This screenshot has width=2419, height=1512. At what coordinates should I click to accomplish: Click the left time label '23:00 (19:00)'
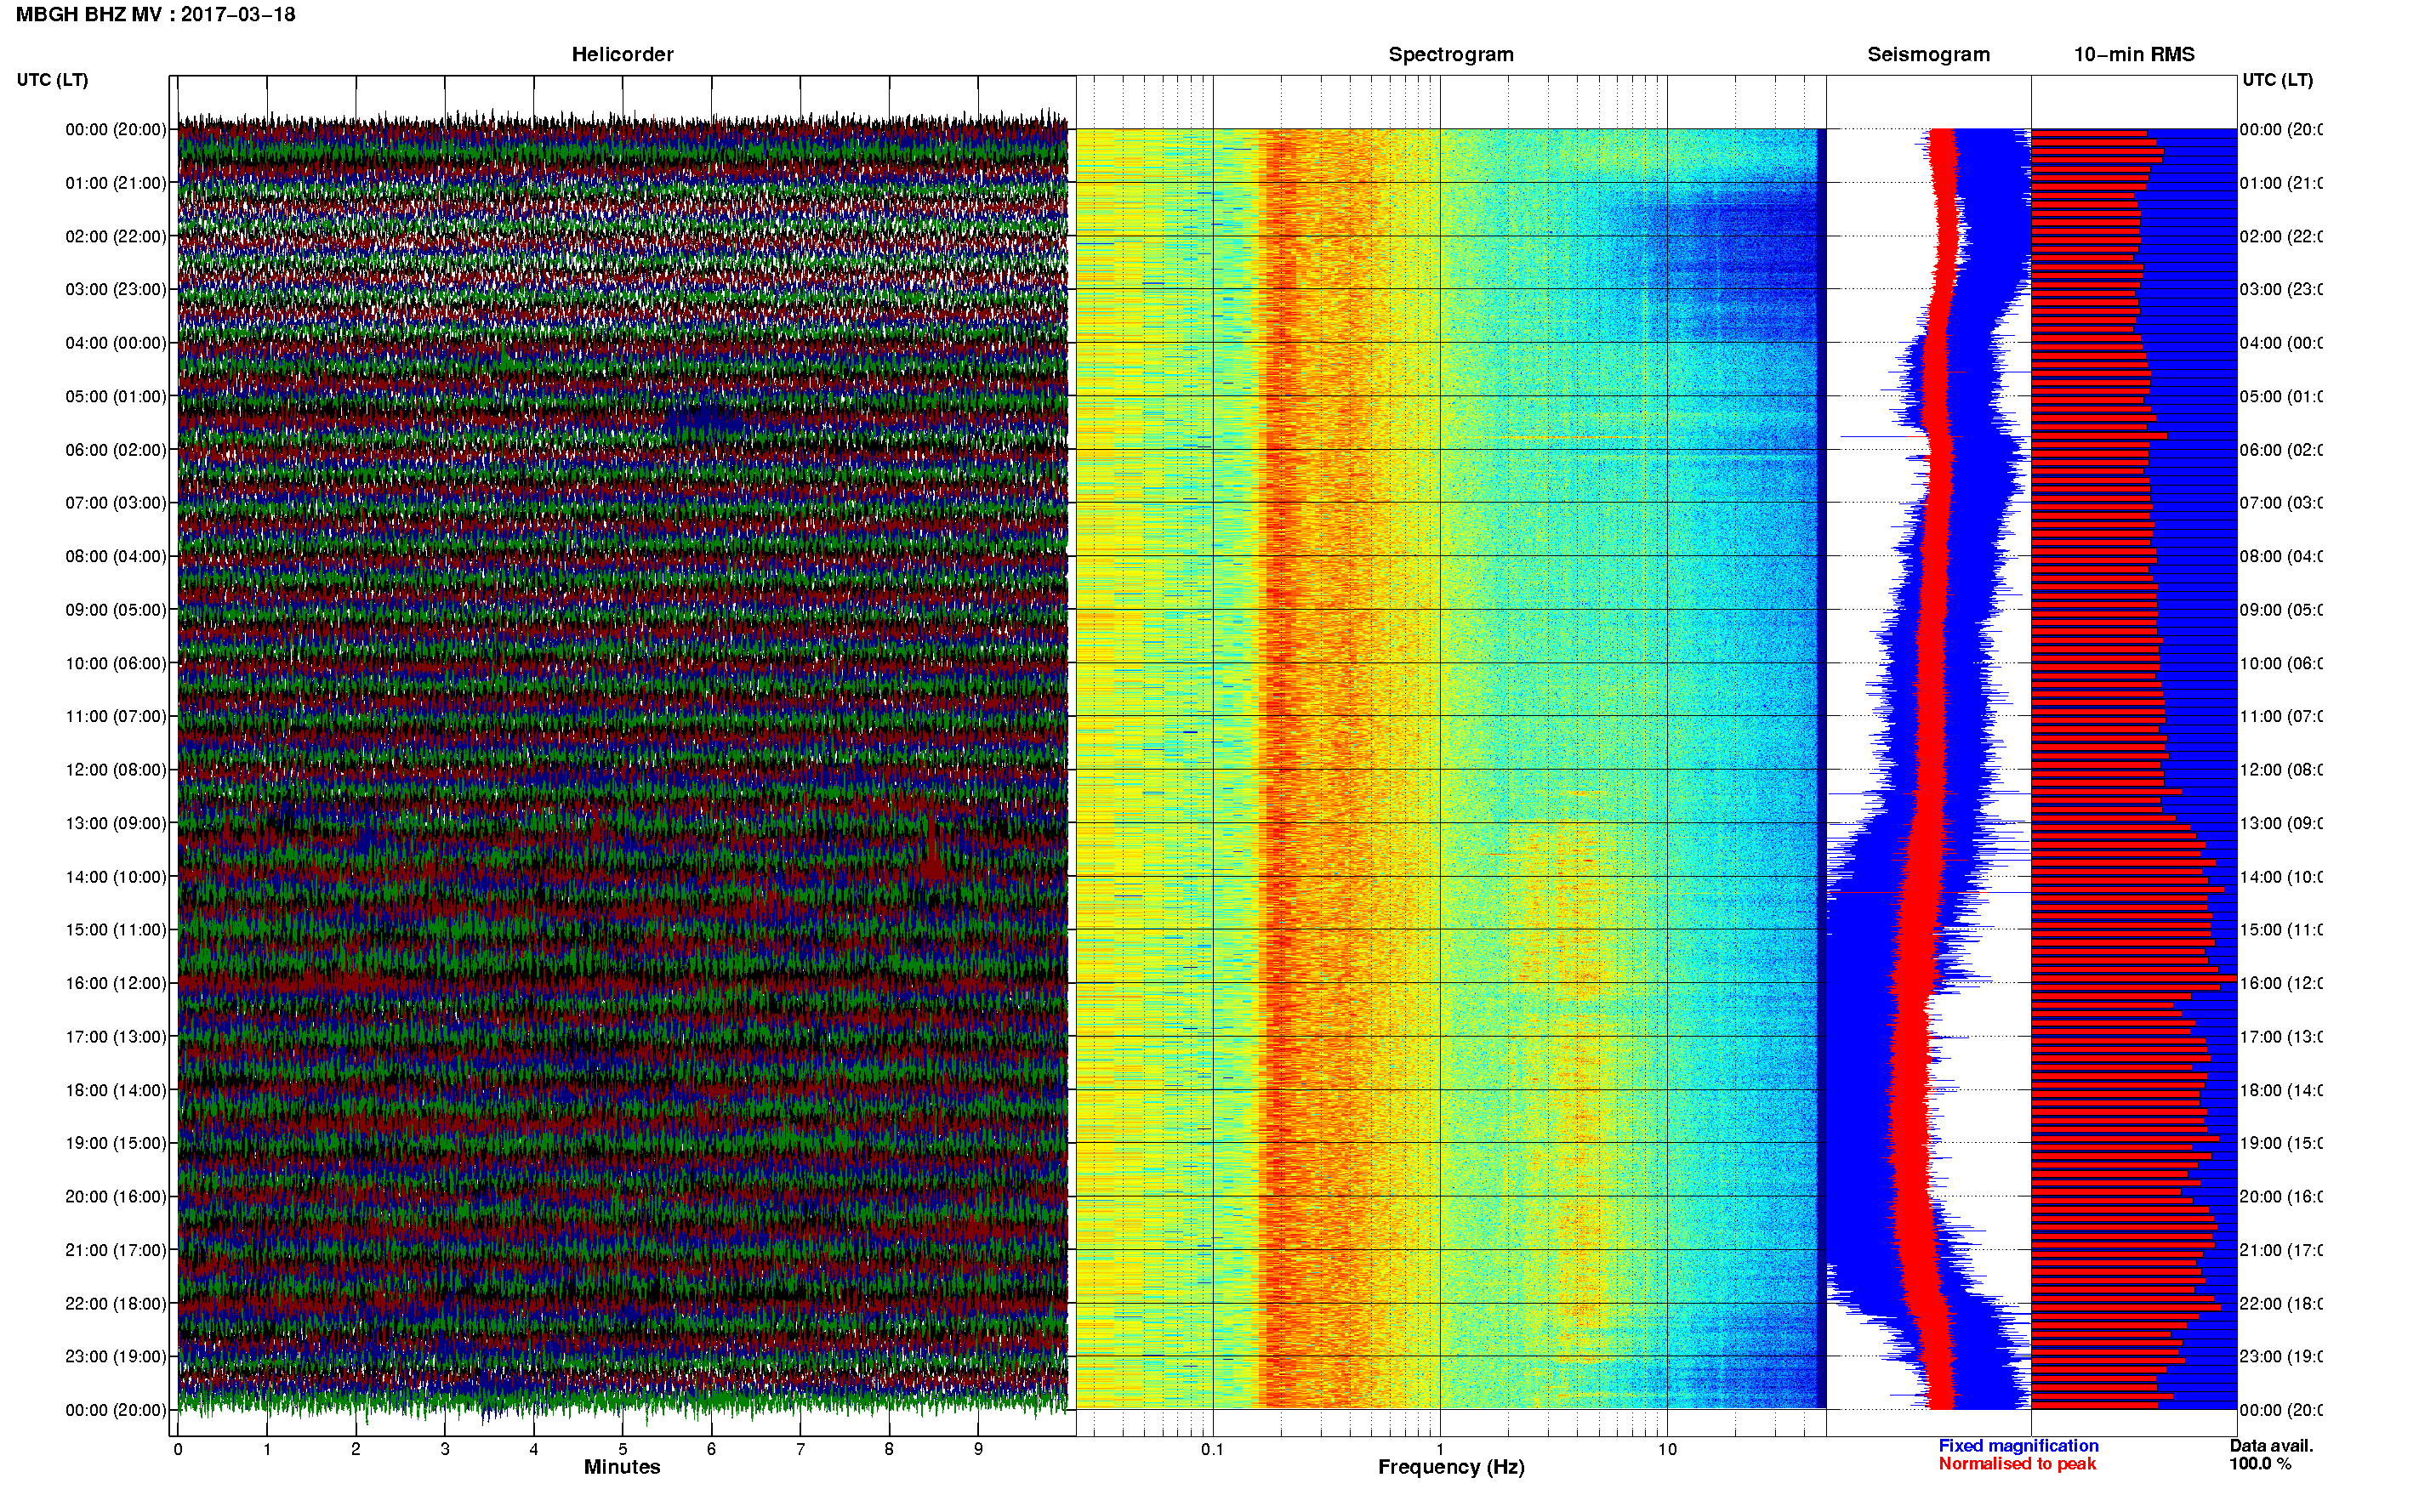(x=116, y=1356)
